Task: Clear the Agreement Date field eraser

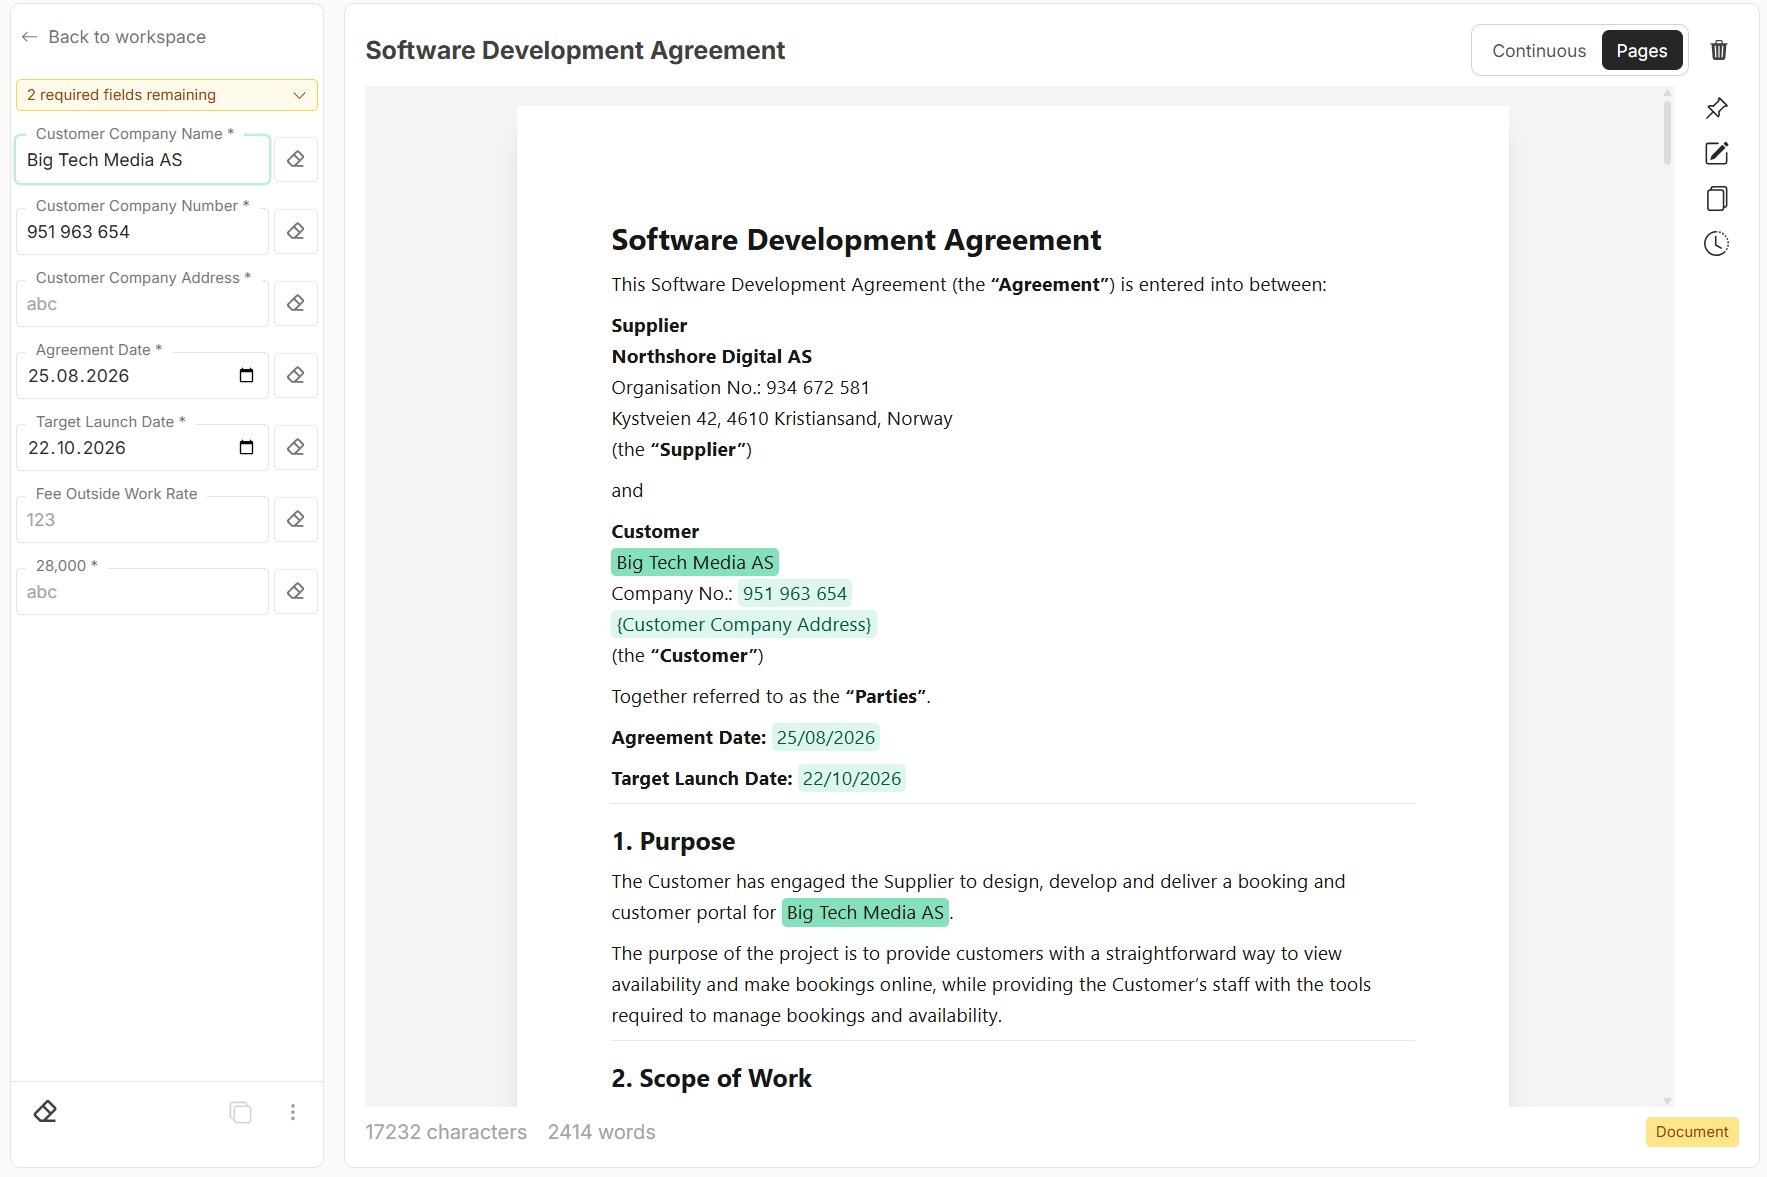Action: click(296, 376)
